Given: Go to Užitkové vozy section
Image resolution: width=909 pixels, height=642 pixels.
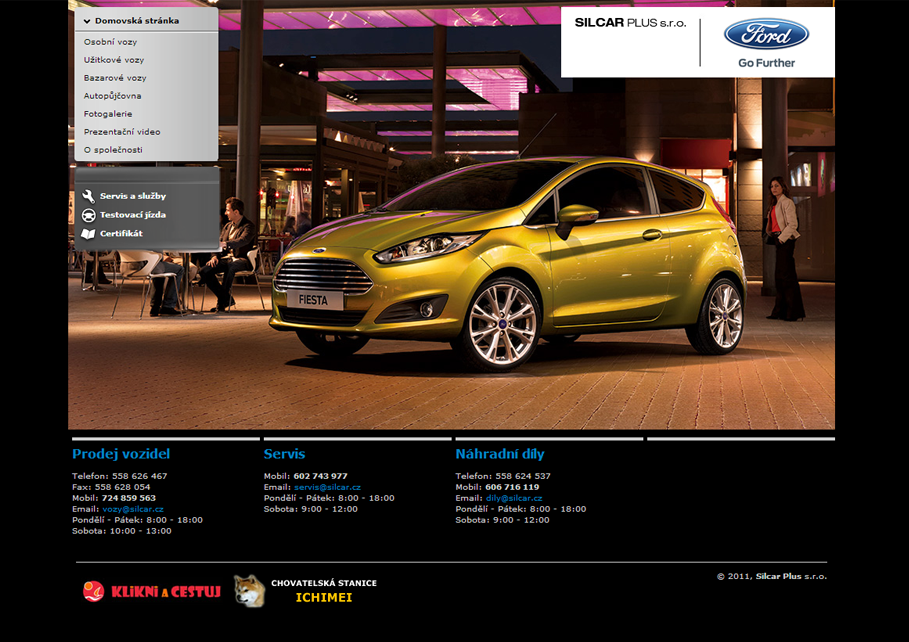Looking at the screenshot, I should (x=114, y=60).
